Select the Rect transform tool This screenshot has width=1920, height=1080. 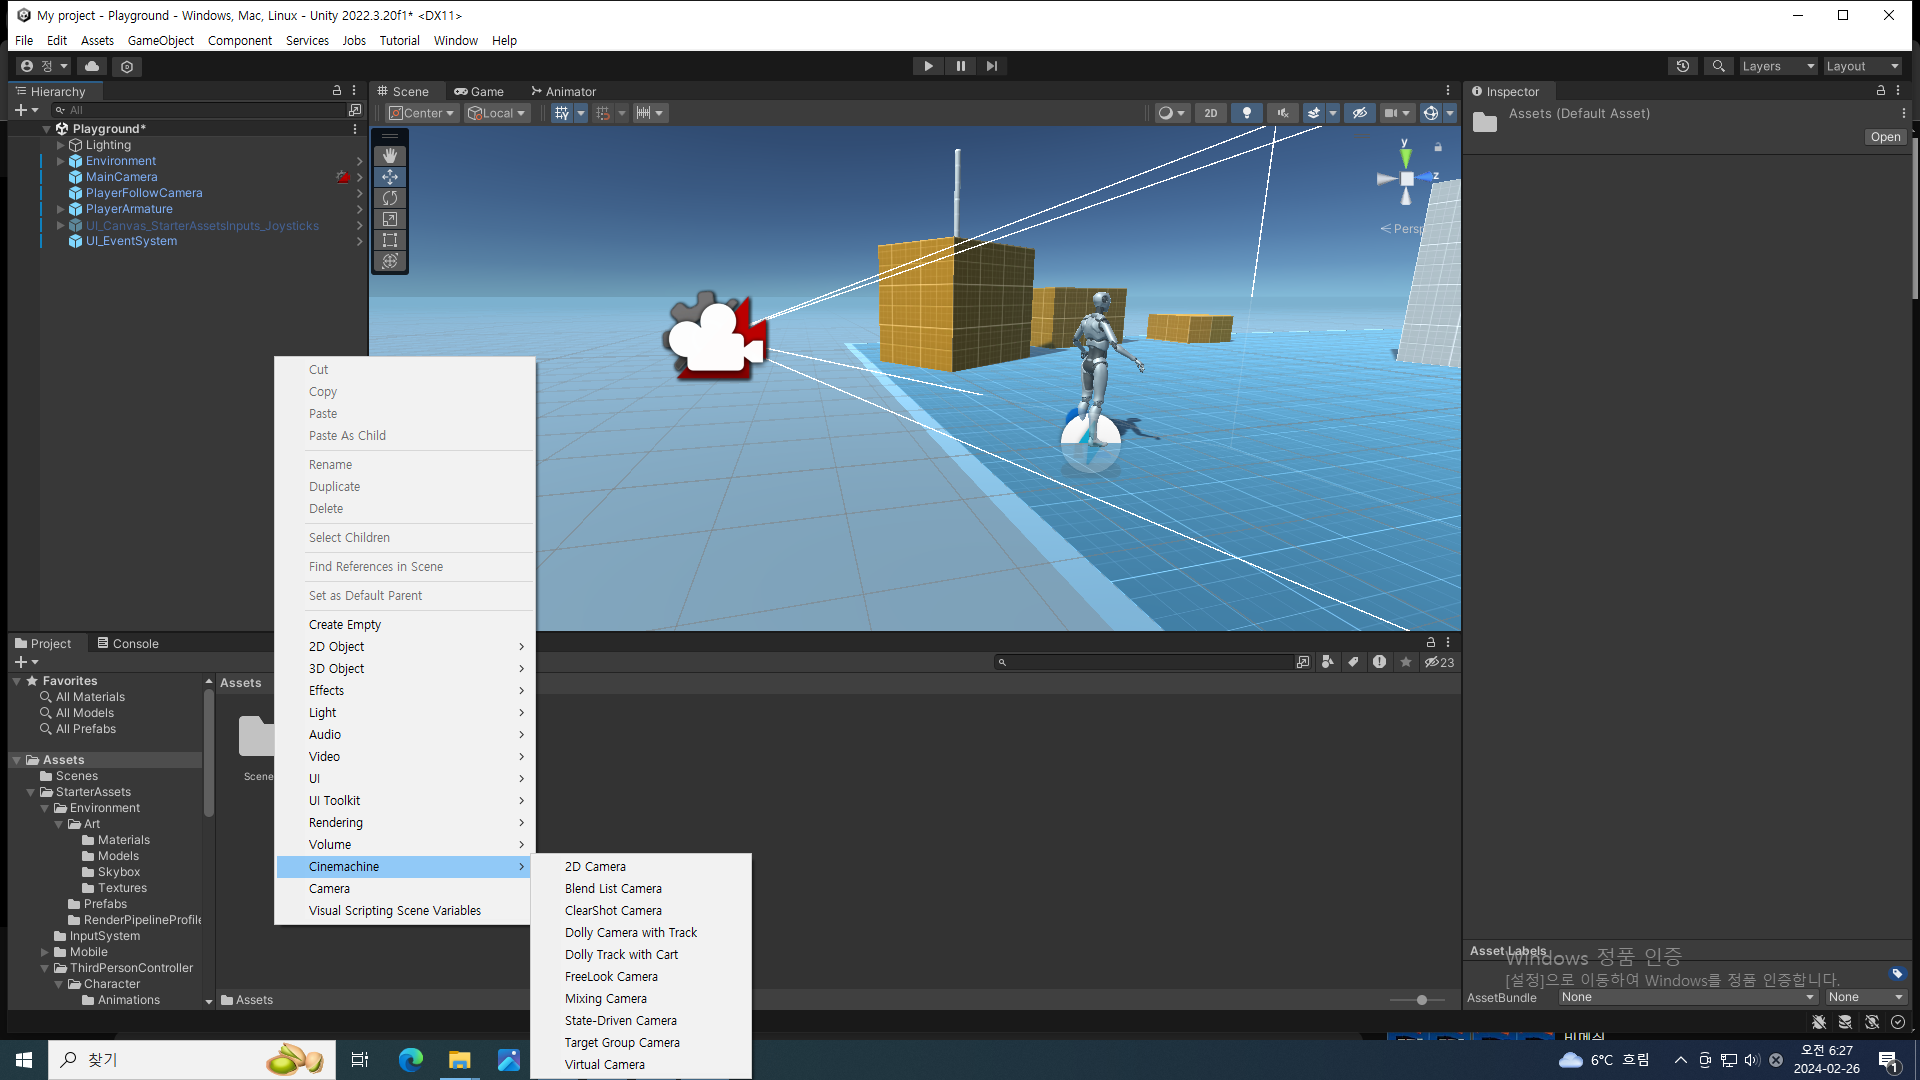pos(390,240)
